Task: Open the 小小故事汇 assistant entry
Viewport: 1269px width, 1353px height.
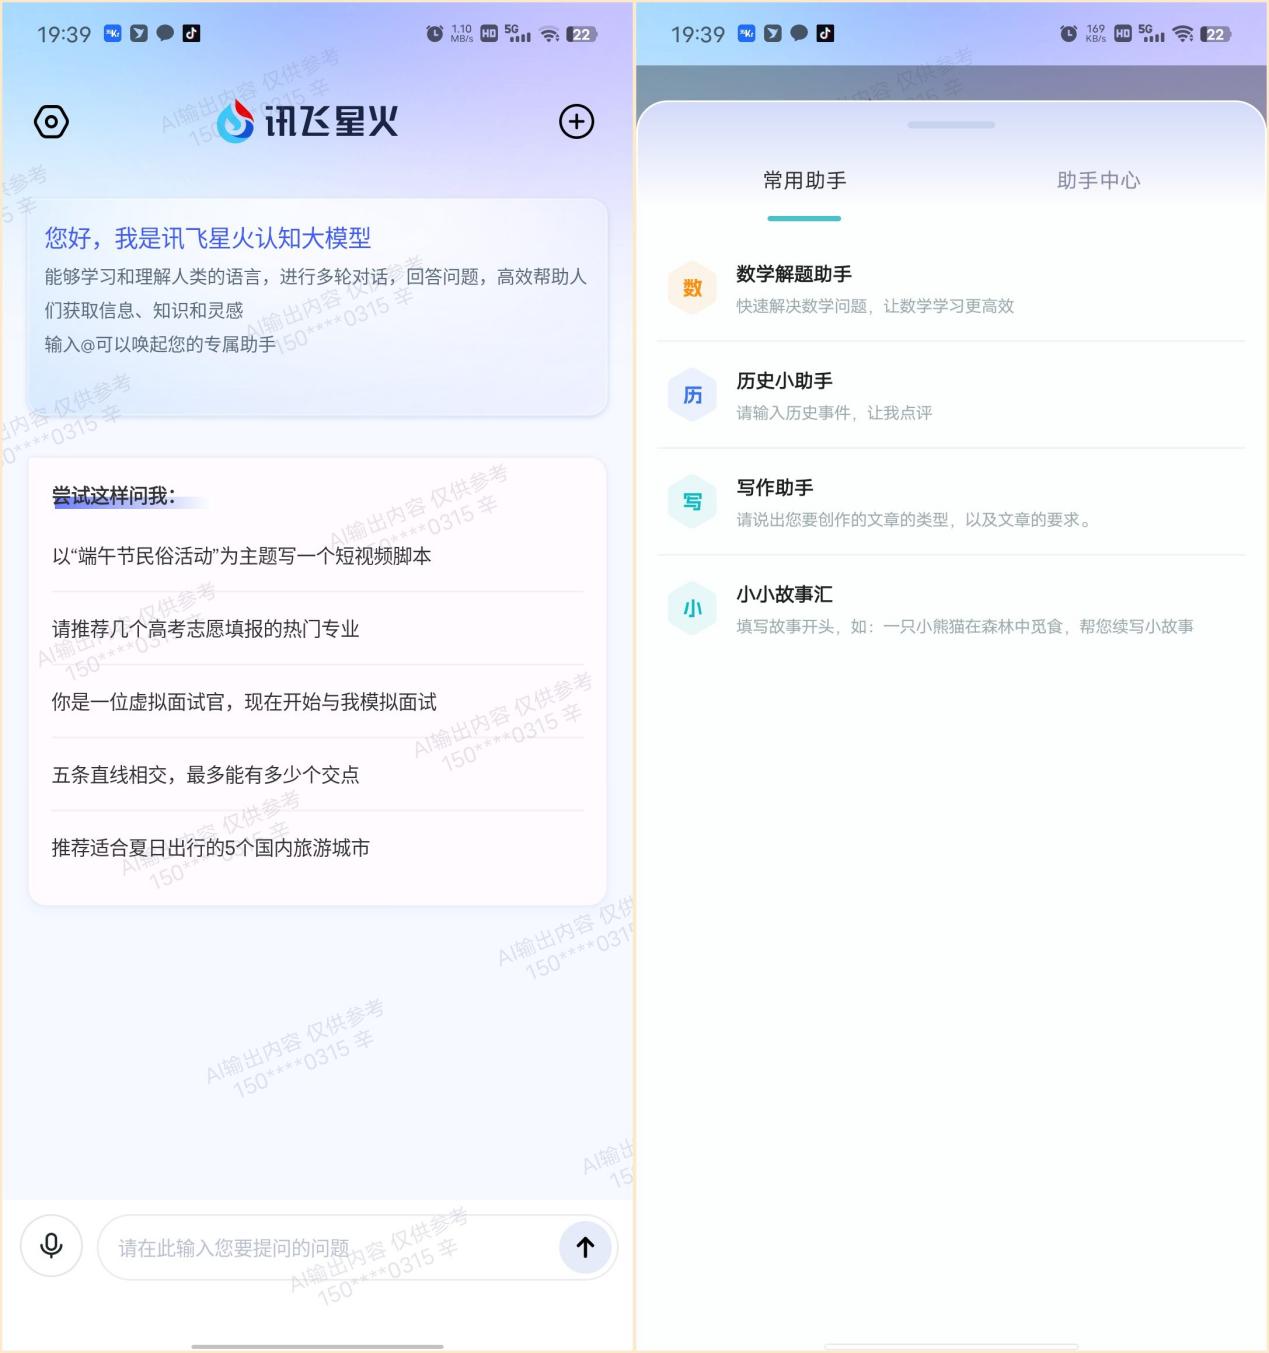Action: (951, 609)
